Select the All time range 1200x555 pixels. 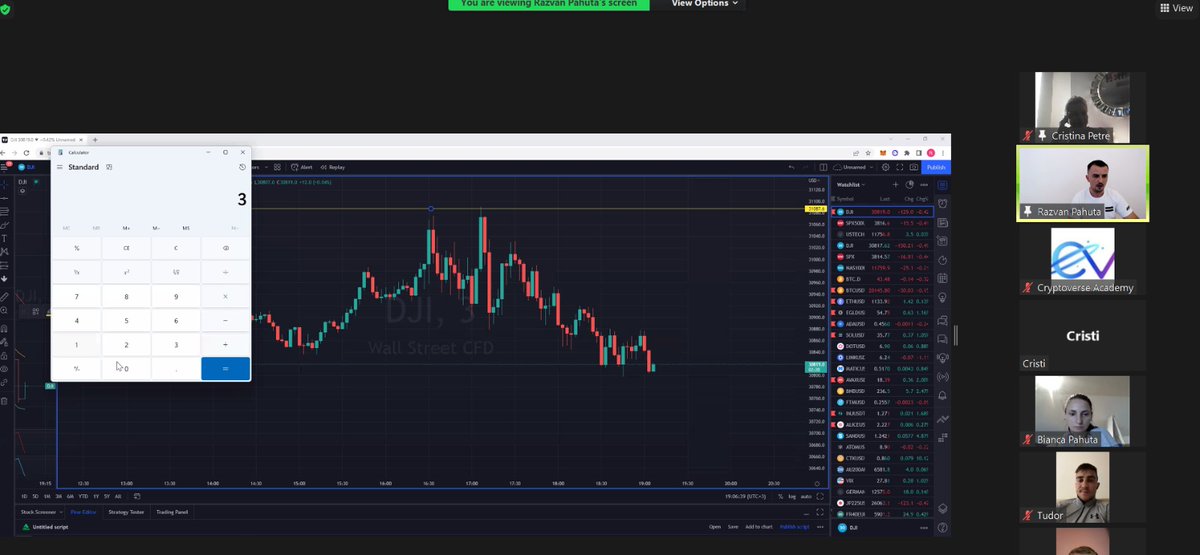point(118,496)
